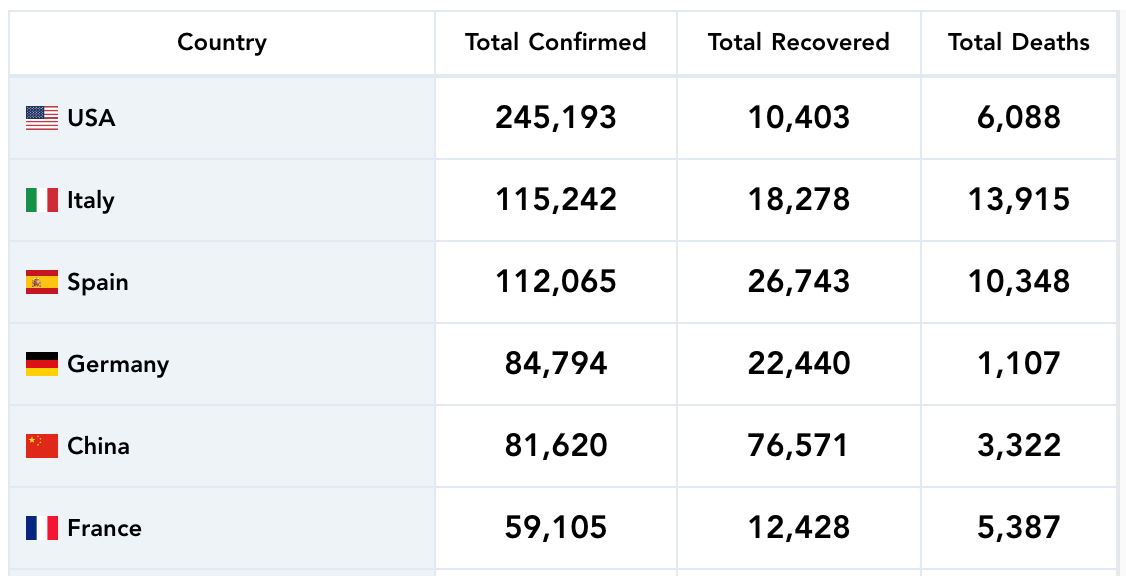Click Germany total deaths value 1,107

pos(1018,364)
